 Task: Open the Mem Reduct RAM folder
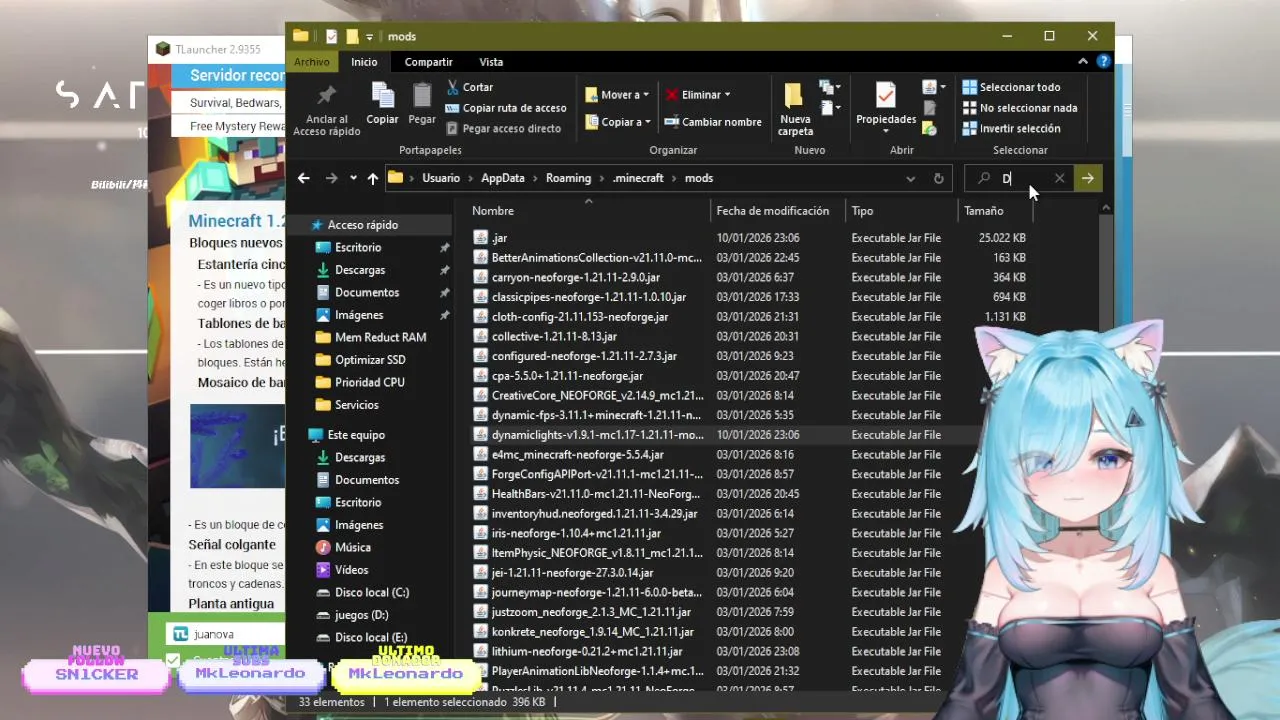coord(380,337)
